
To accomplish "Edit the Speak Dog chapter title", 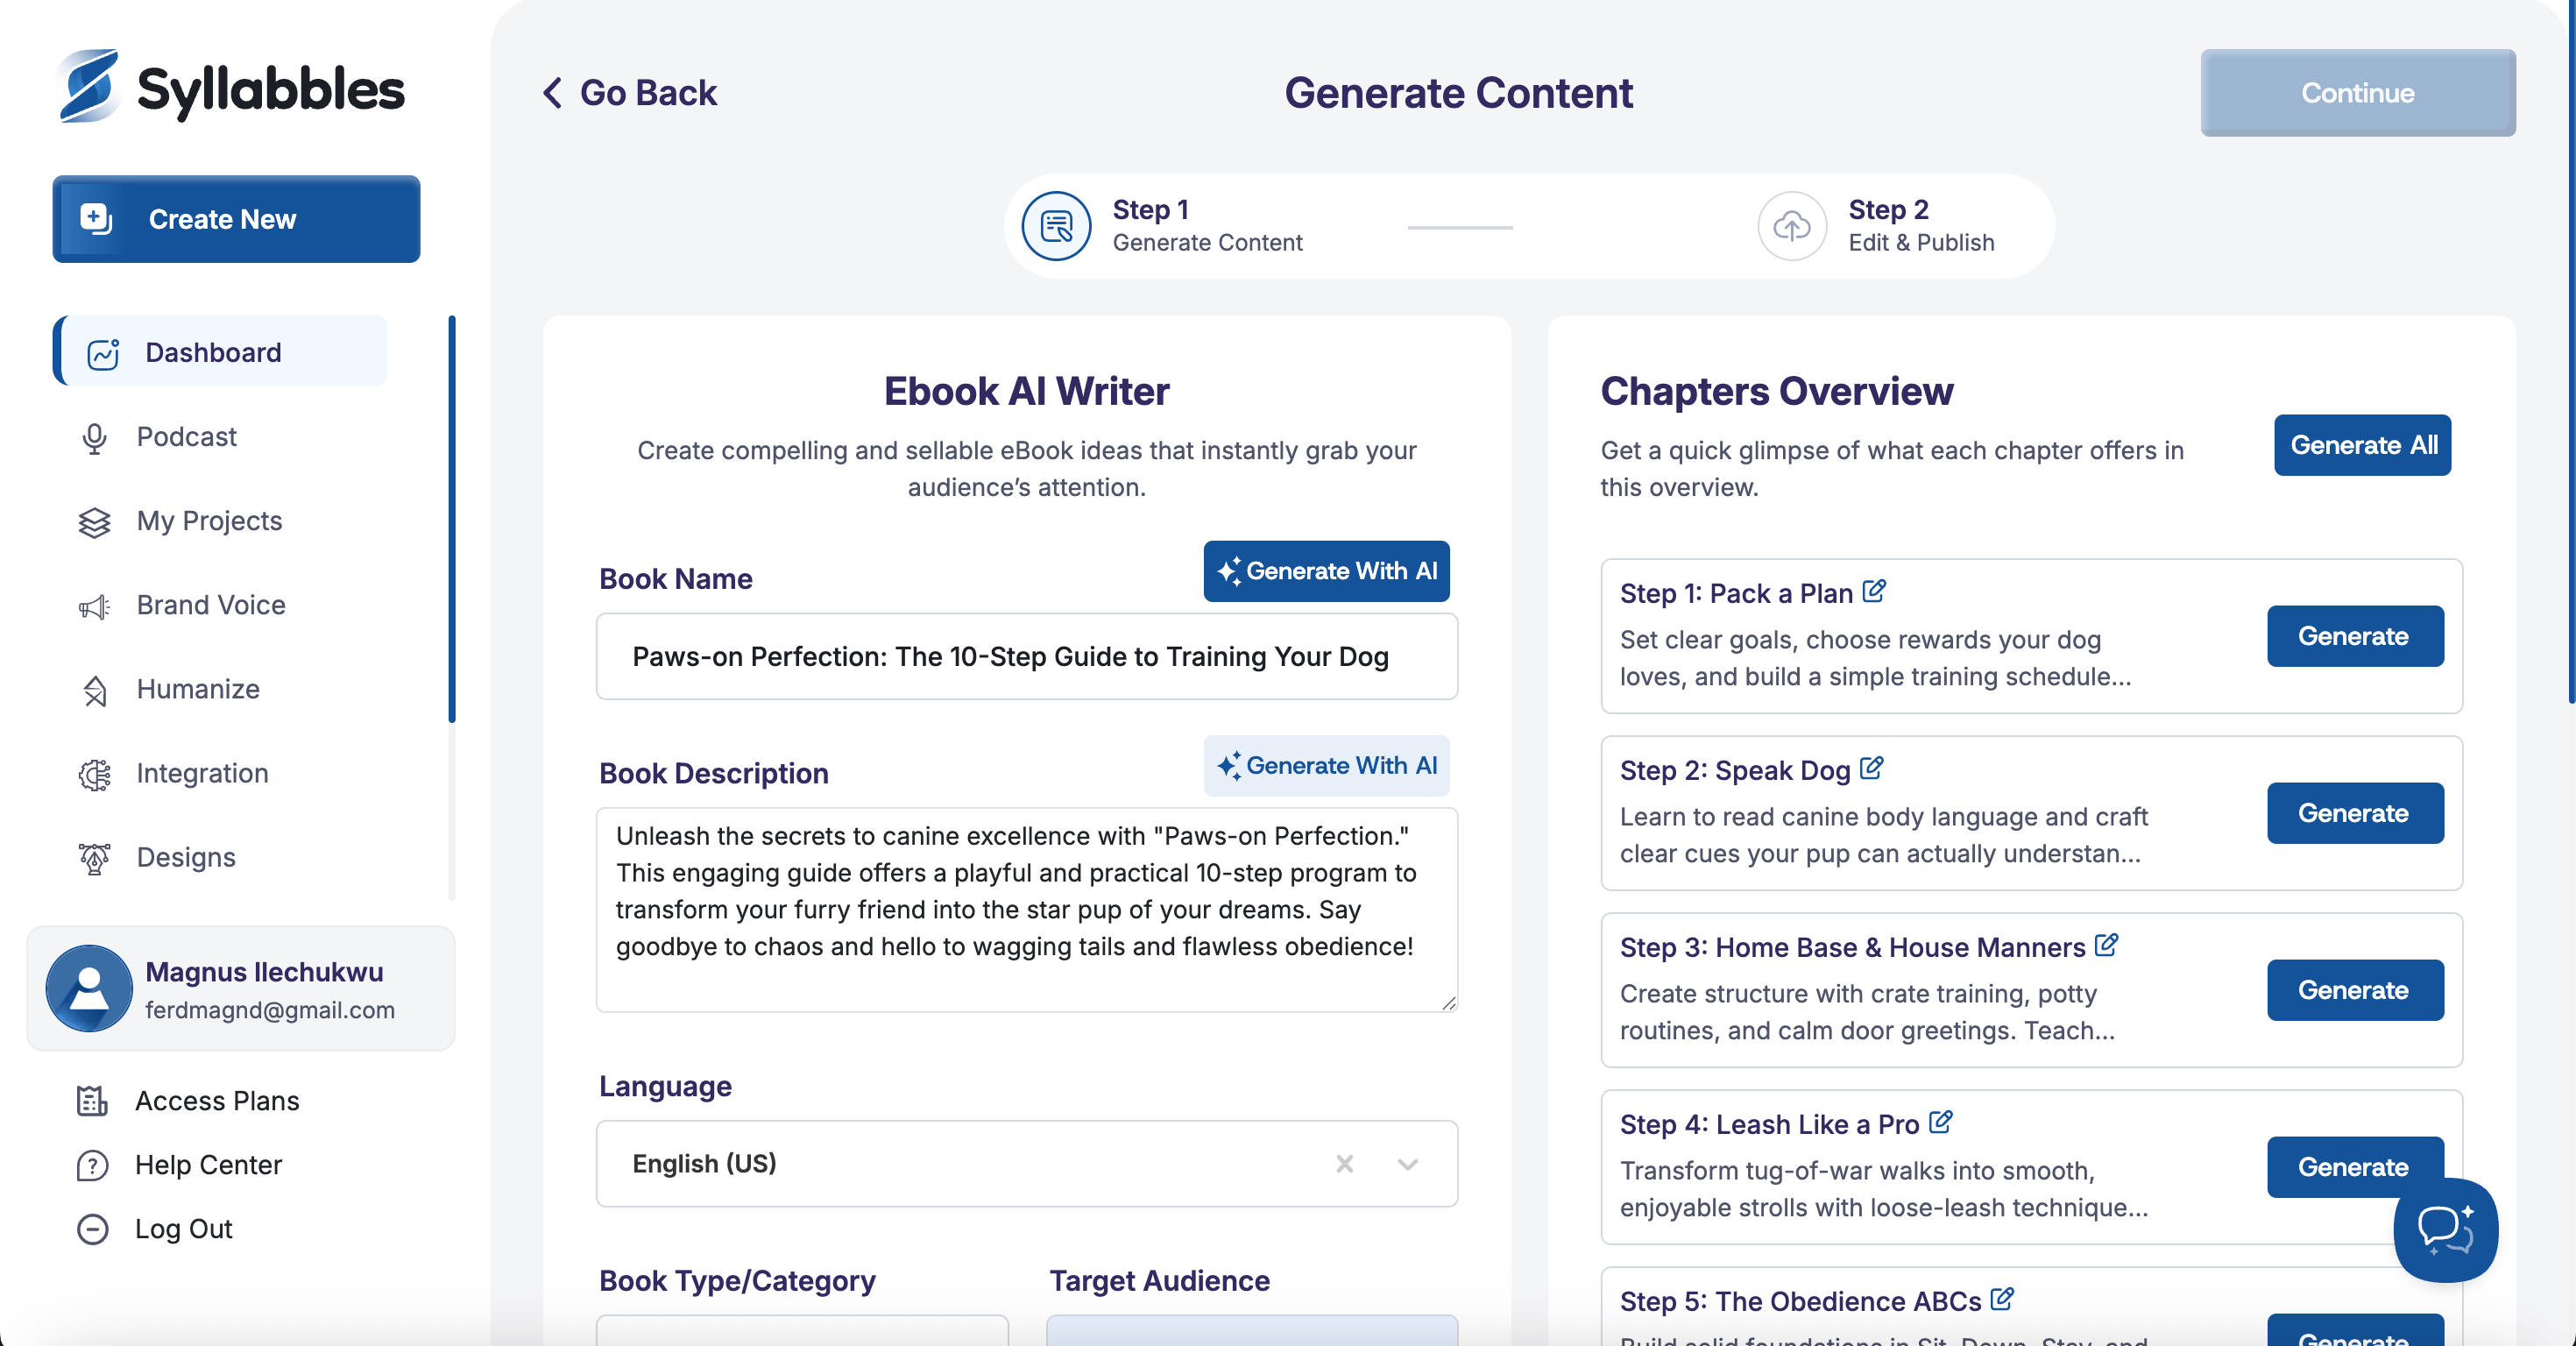I will click(1871, 768).
